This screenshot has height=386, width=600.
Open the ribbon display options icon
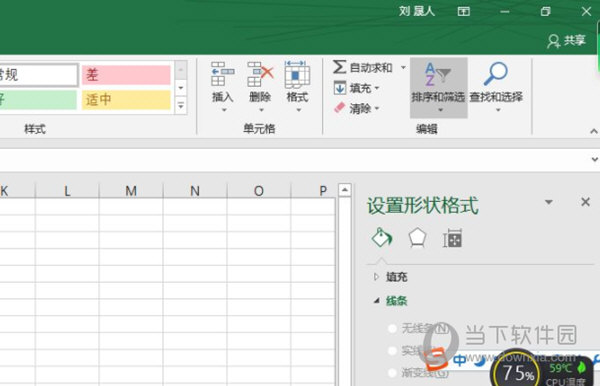tap(463, 11)
